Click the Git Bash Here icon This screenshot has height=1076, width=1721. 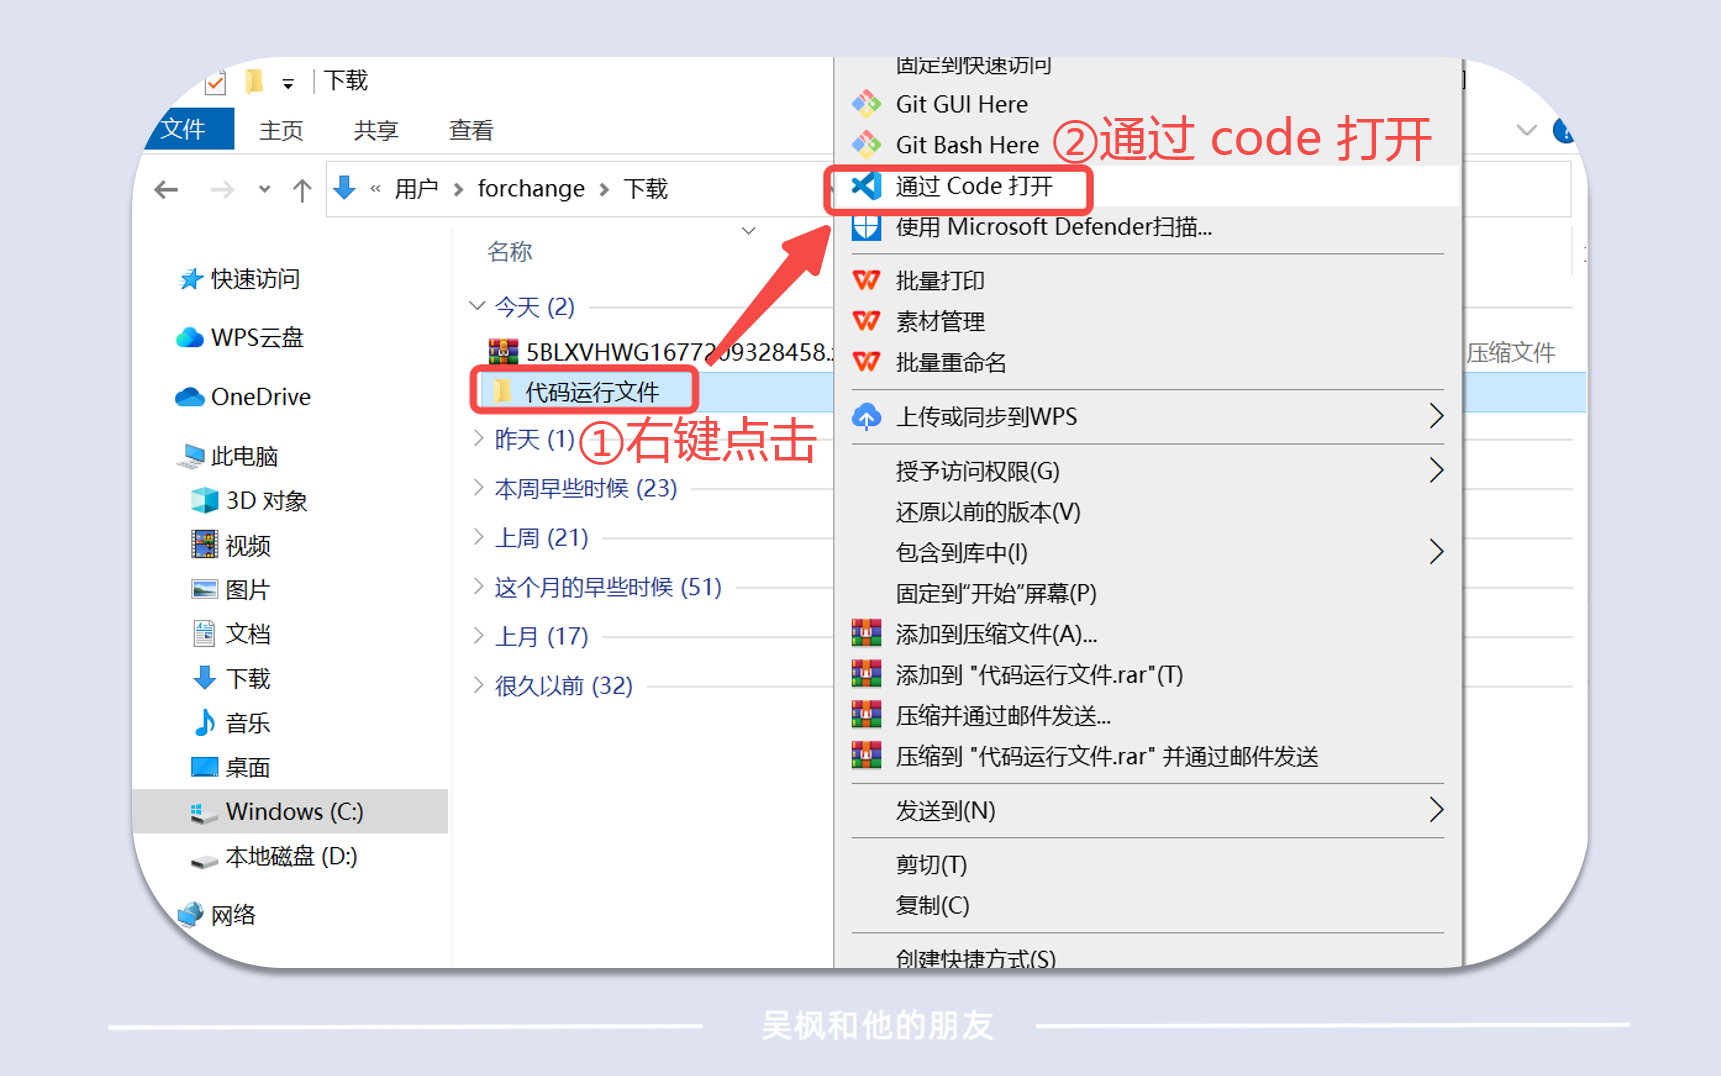(x=866, y=145)
